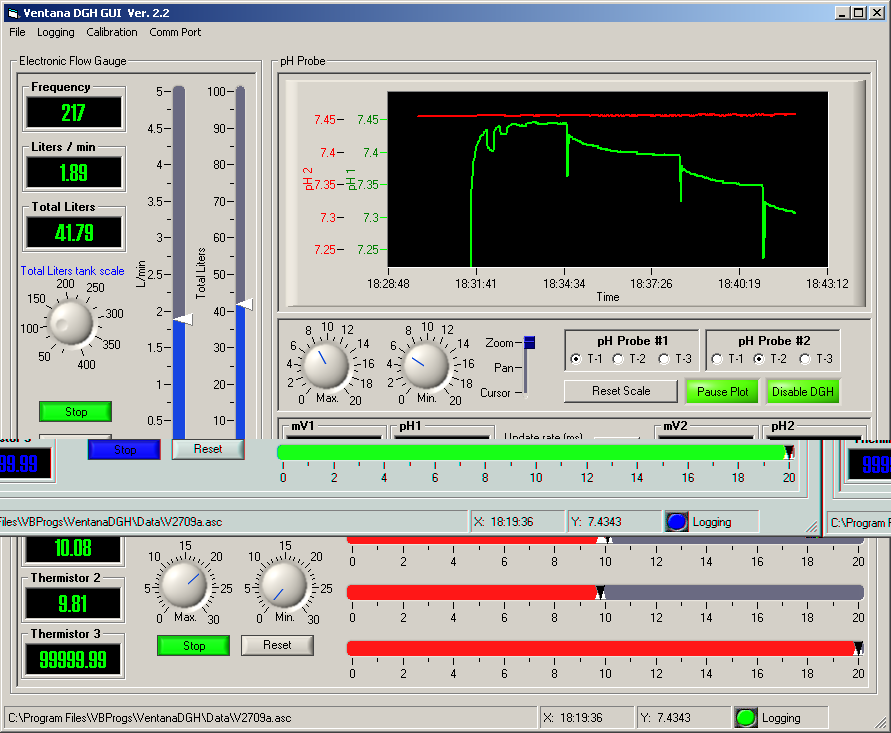The height and width of the screenshot is (733, 891).
Task: Click the Zoom/Pan/Cursor slider handle
Action: [529, 342]
